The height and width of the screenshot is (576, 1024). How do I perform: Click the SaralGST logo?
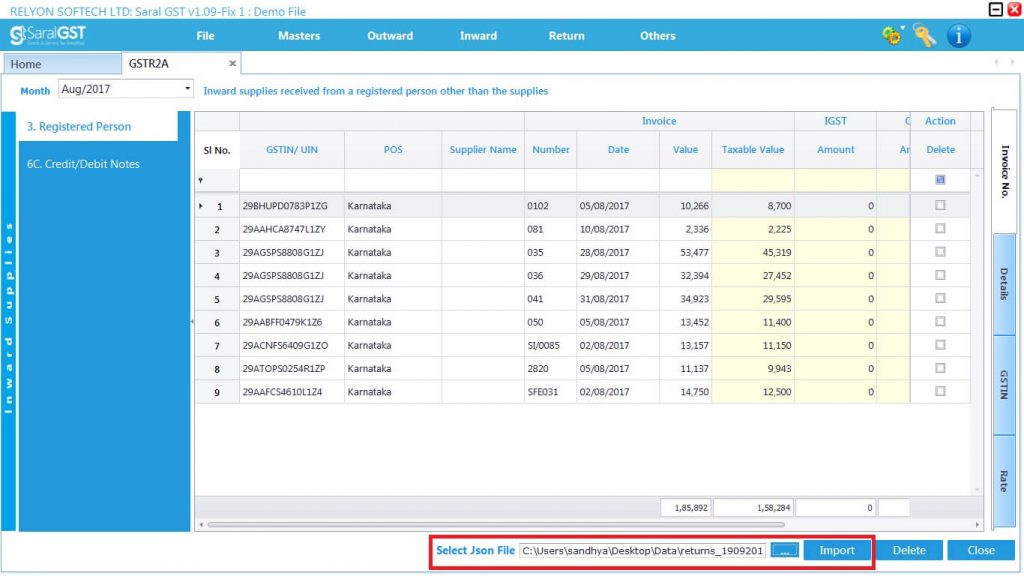[48, 35]
